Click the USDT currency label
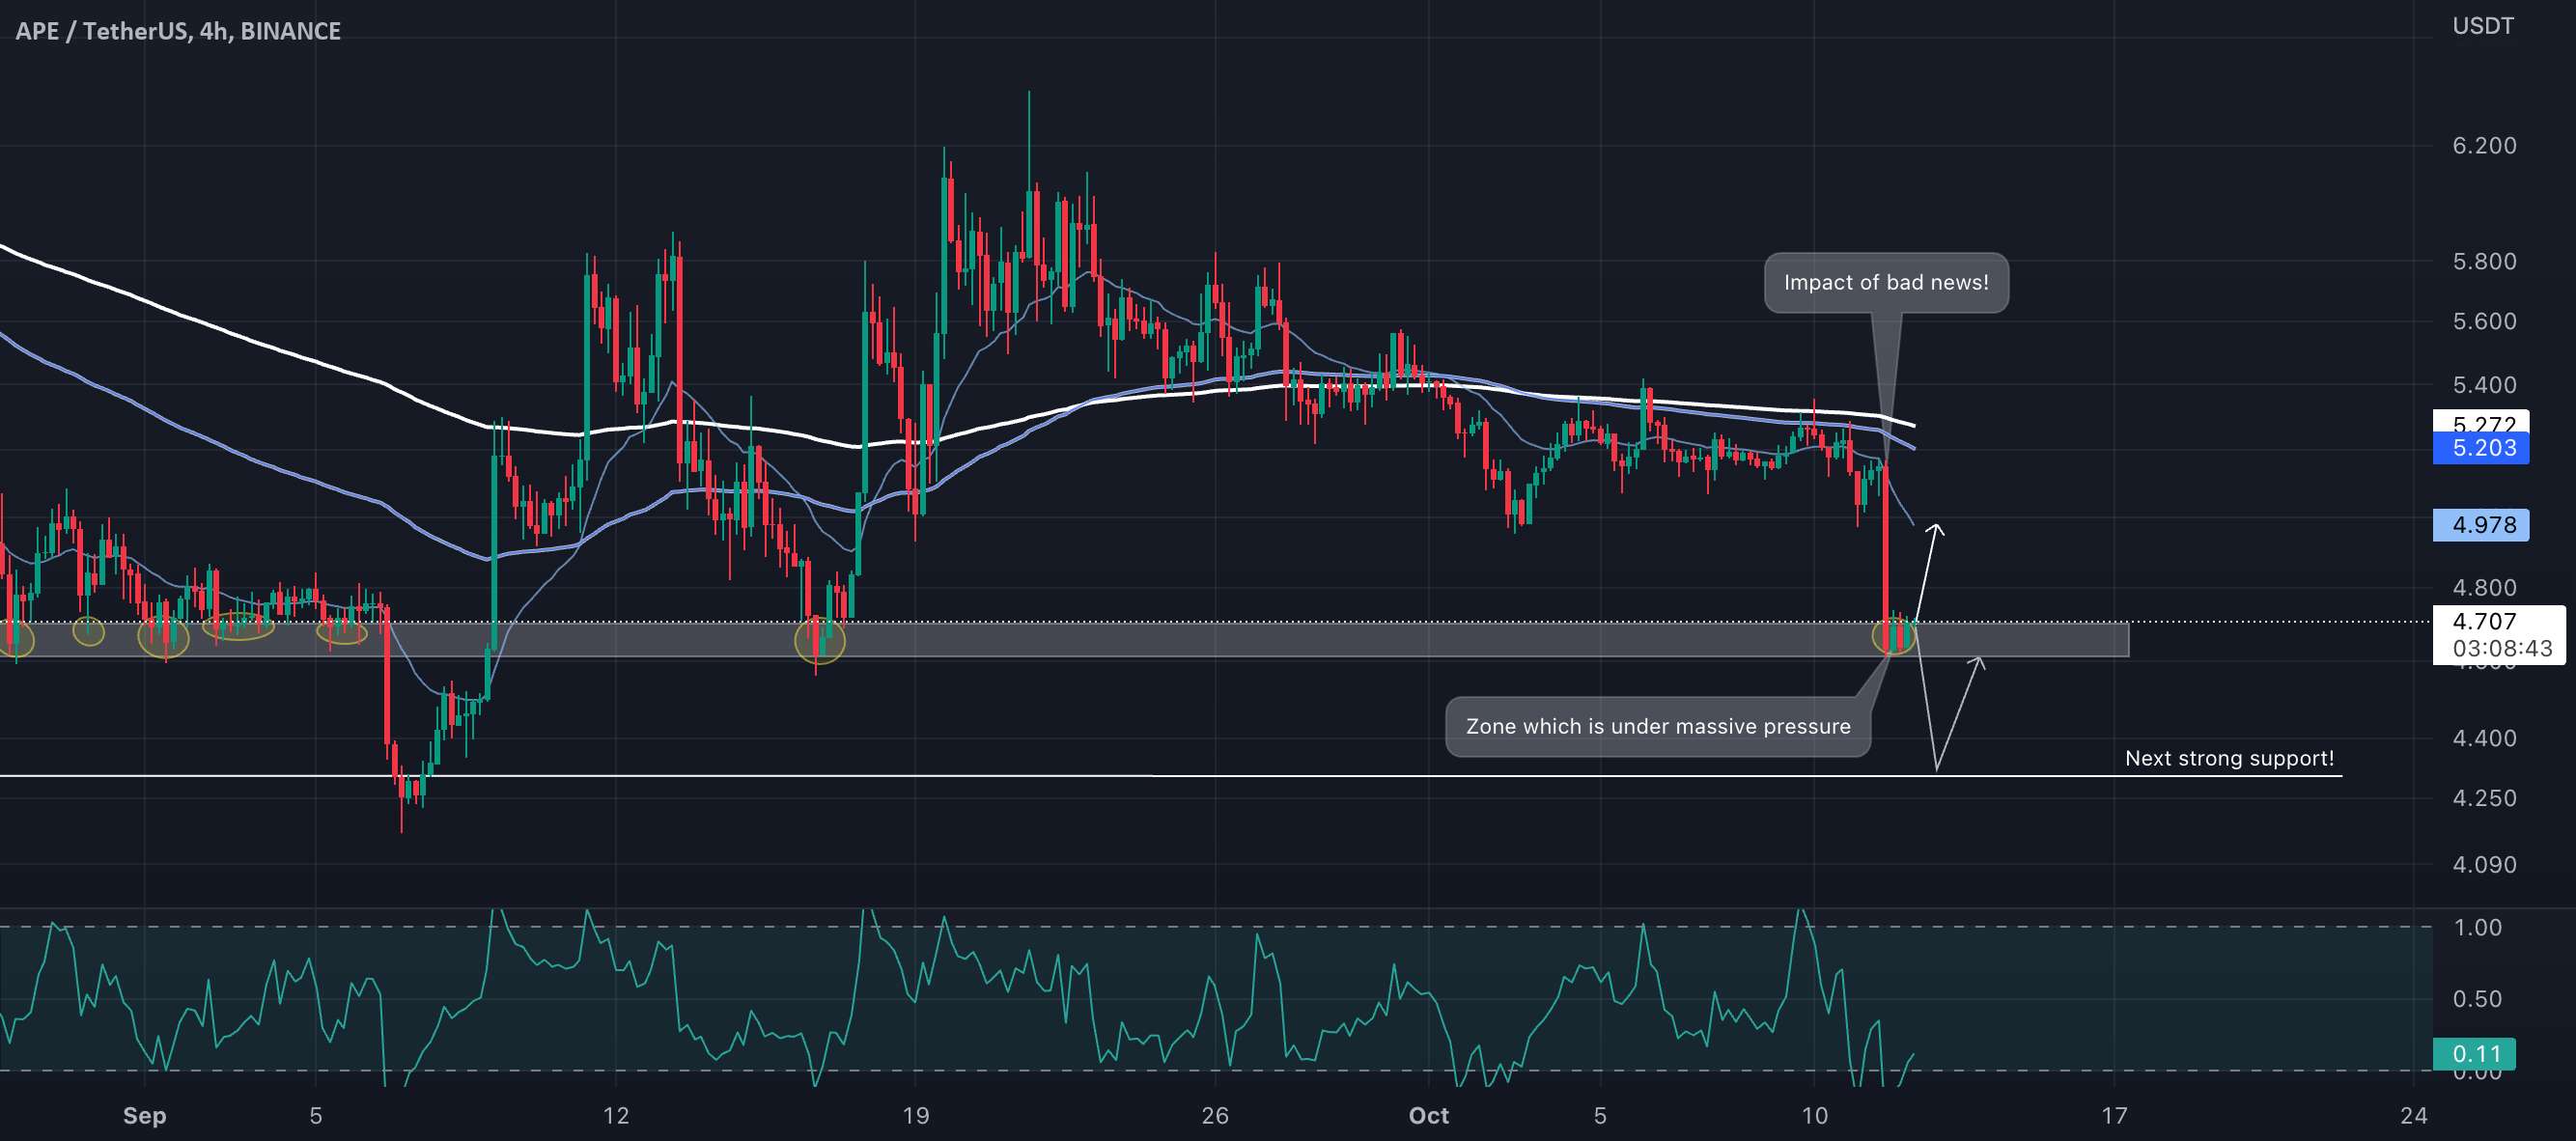2576x1141 pixels. pyautogui.click(x=2482, y=26)
